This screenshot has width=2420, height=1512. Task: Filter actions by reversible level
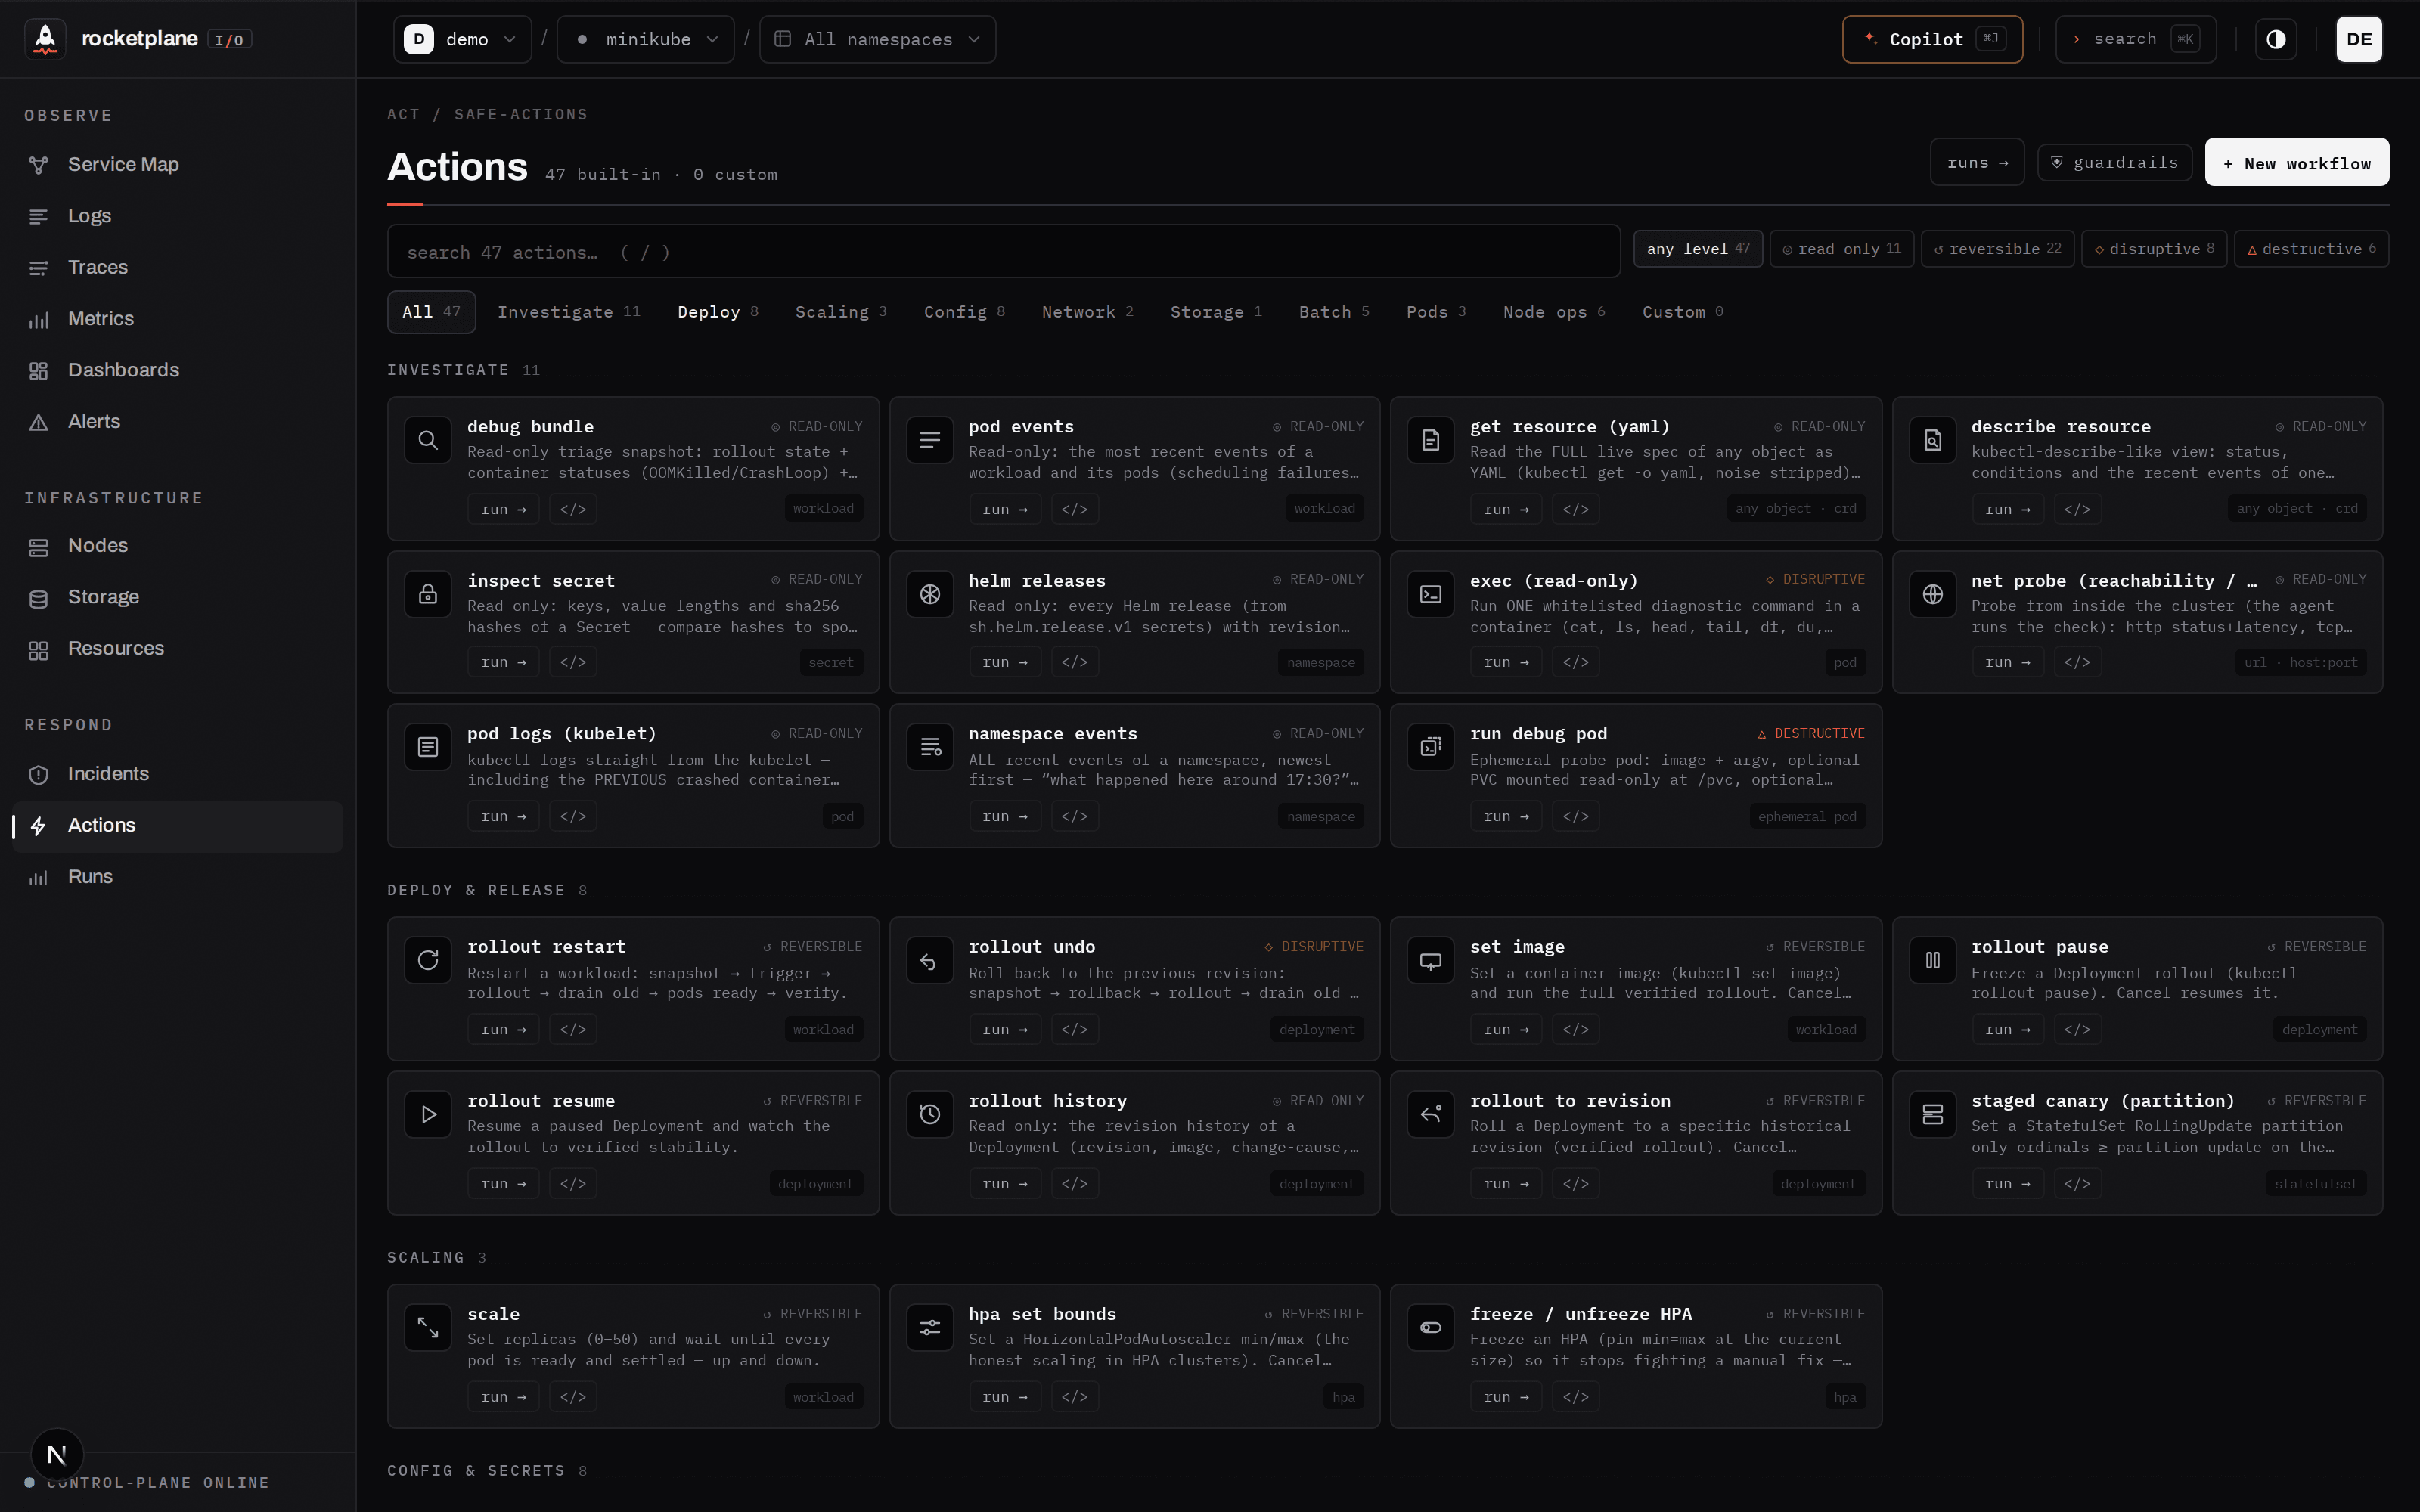click(x=1997, y=249)
